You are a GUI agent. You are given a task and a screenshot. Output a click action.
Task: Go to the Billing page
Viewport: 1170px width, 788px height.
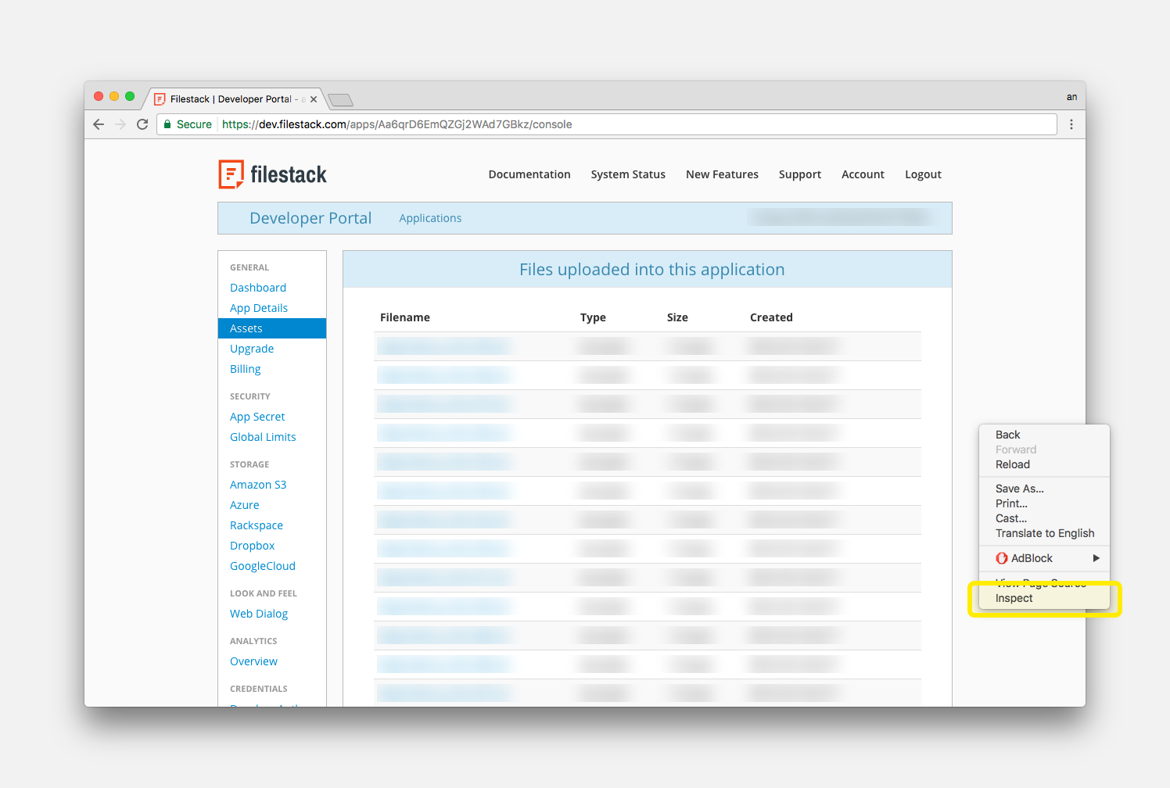click(x=245, y=368)
